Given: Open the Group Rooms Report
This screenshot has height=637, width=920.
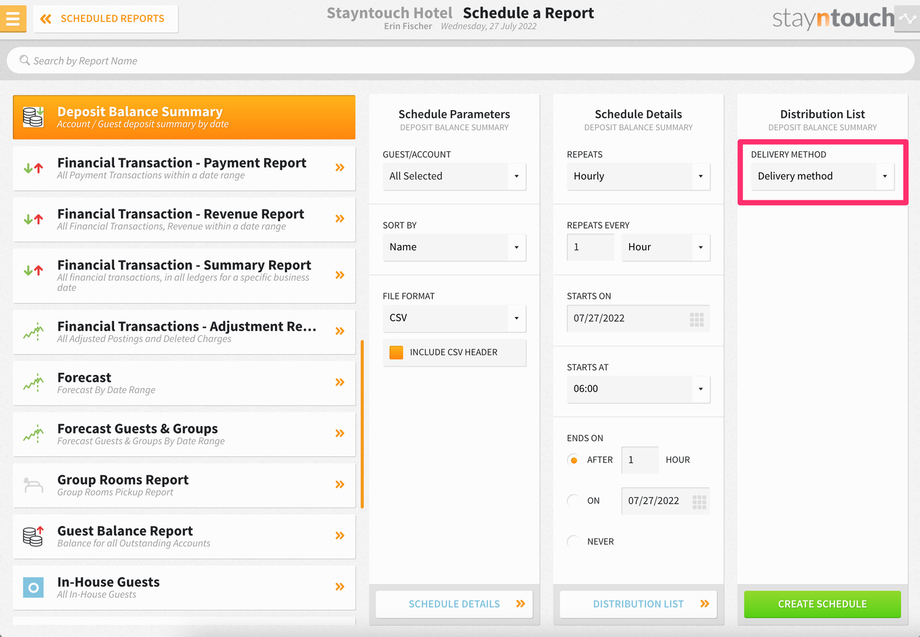Looking at the screenshot, I should pos(184,484).
